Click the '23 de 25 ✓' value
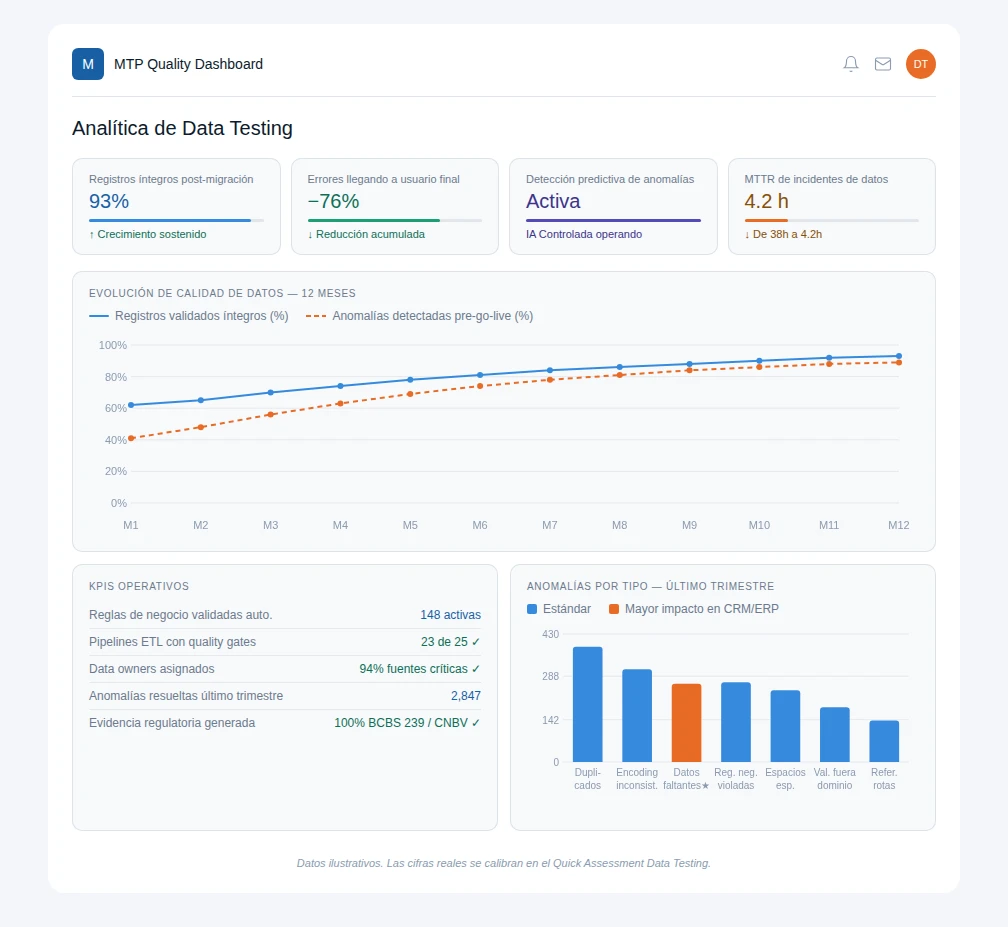 point(451,642)
